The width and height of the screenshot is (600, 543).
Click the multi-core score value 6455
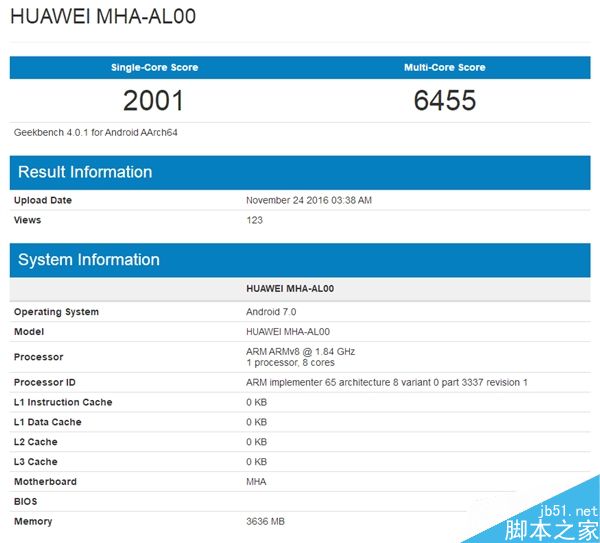point(445,101)
